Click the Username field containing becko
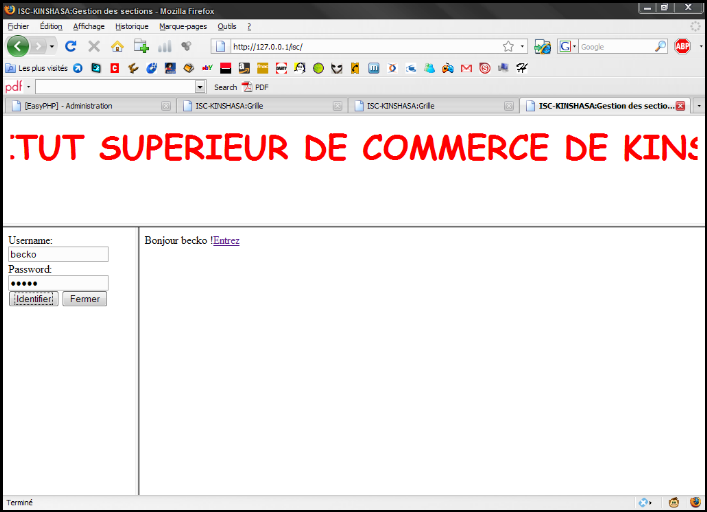 click(58, 254)
